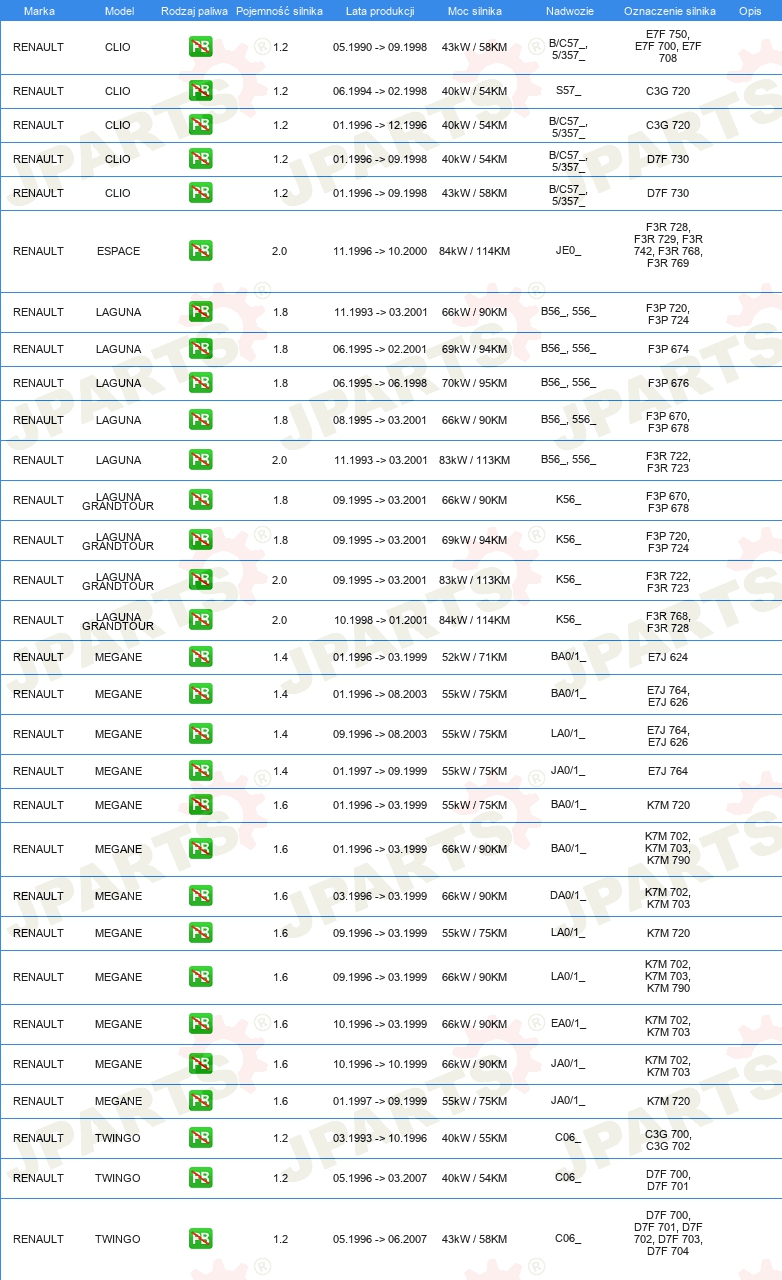This screenshot has width=782, height=1280.
Task: Click the Opis column header
Action: click(750, 10)
